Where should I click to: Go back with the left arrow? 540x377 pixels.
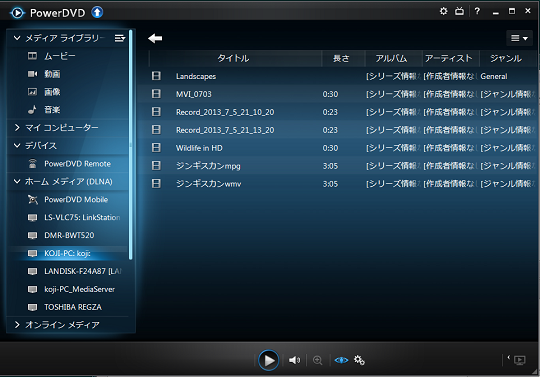click(155, 38)
